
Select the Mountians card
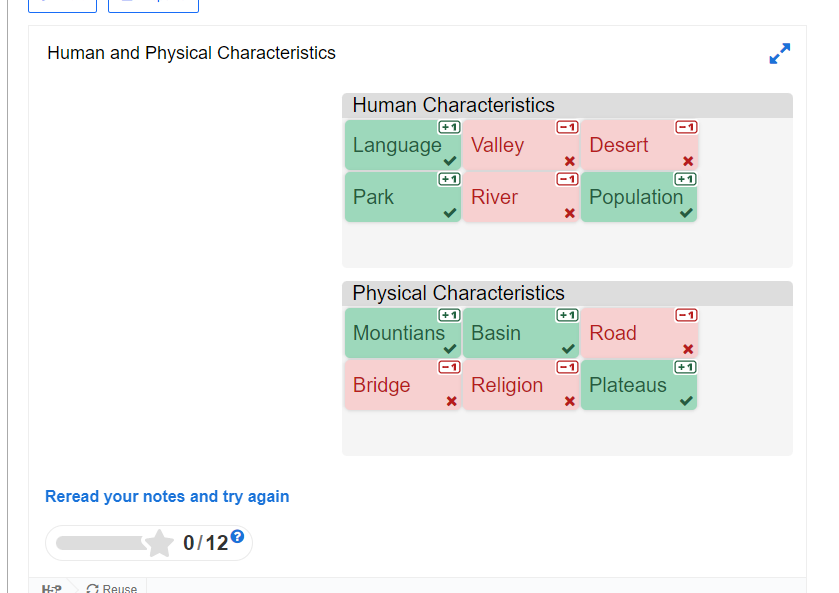403,333
